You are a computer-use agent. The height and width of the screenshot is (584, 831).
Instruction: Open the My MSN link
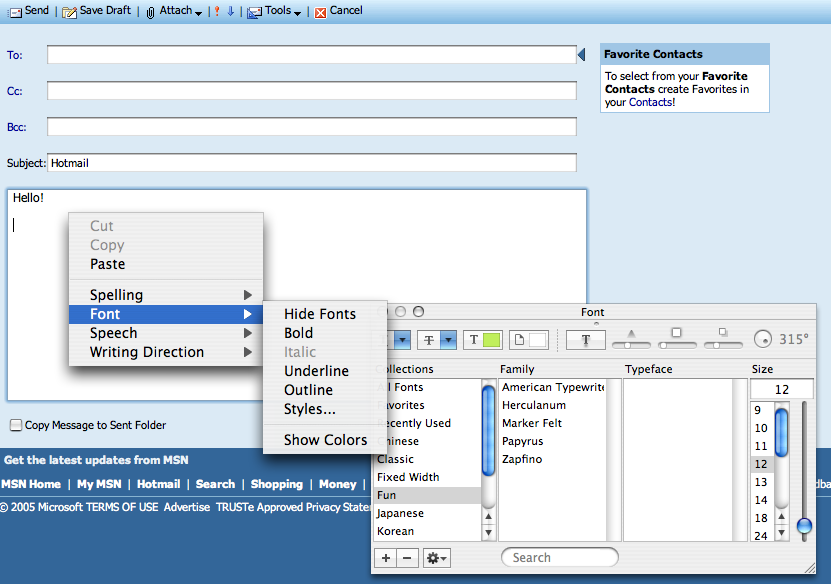(x=99, y=484)
